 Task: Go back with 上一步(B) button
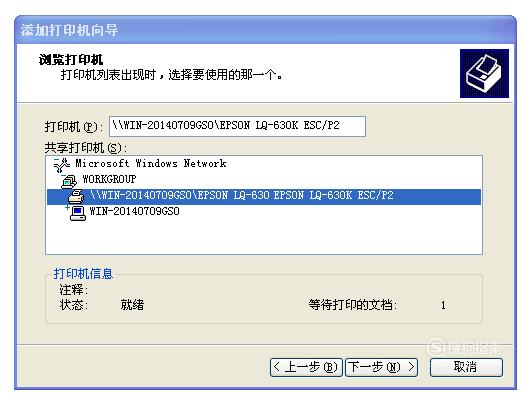tap(306, 367)
